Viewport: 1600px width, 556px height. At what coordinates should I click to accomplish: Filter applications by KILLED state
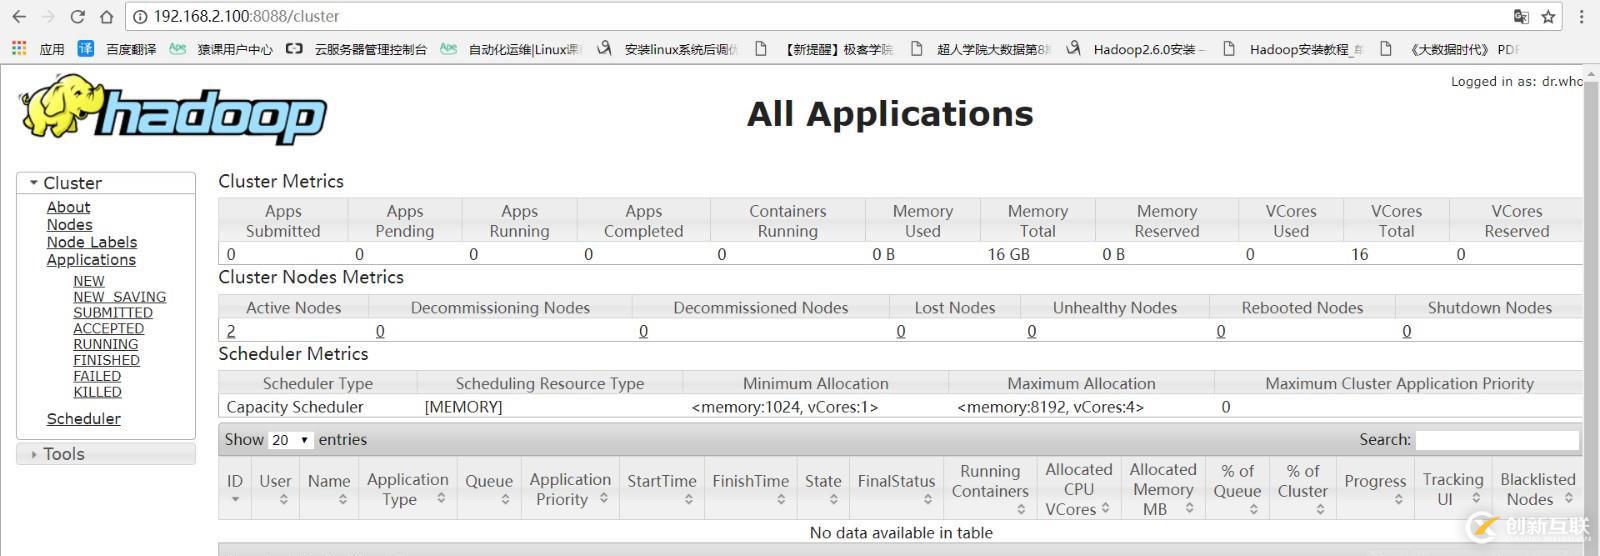[97, 392]
